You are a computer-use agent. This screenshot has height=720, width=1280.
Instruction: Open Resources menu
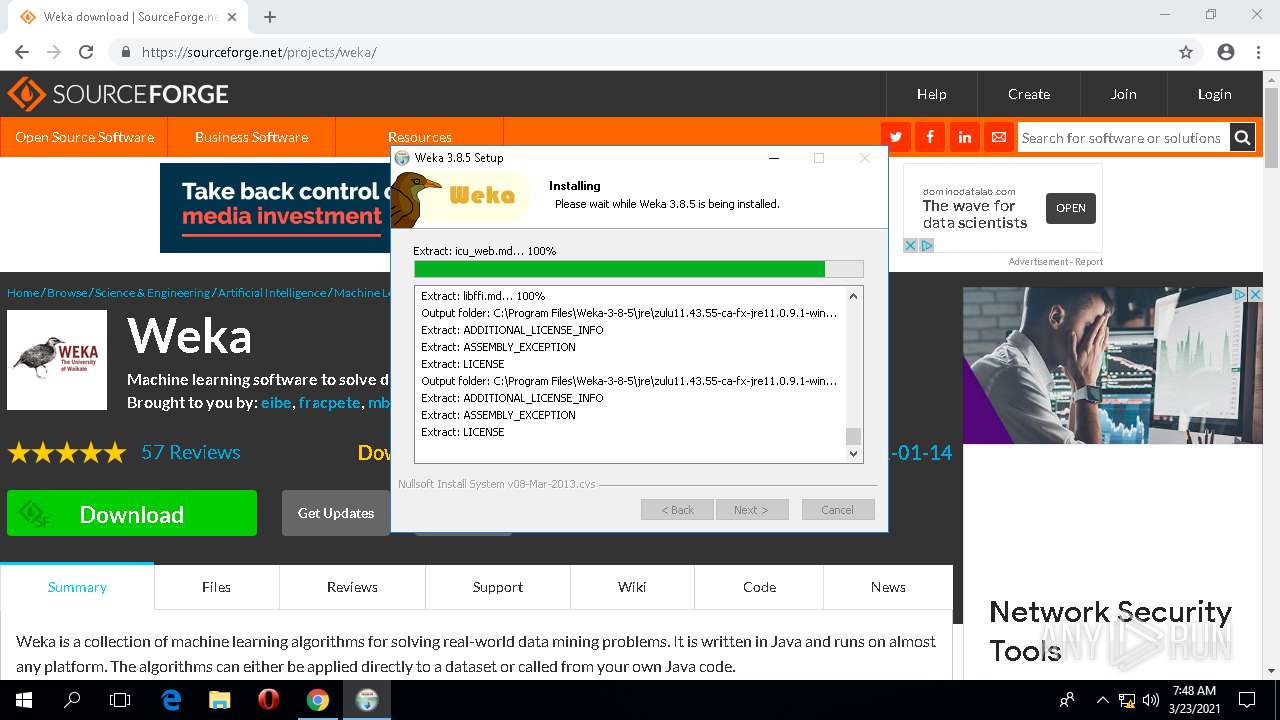point(419,137)
